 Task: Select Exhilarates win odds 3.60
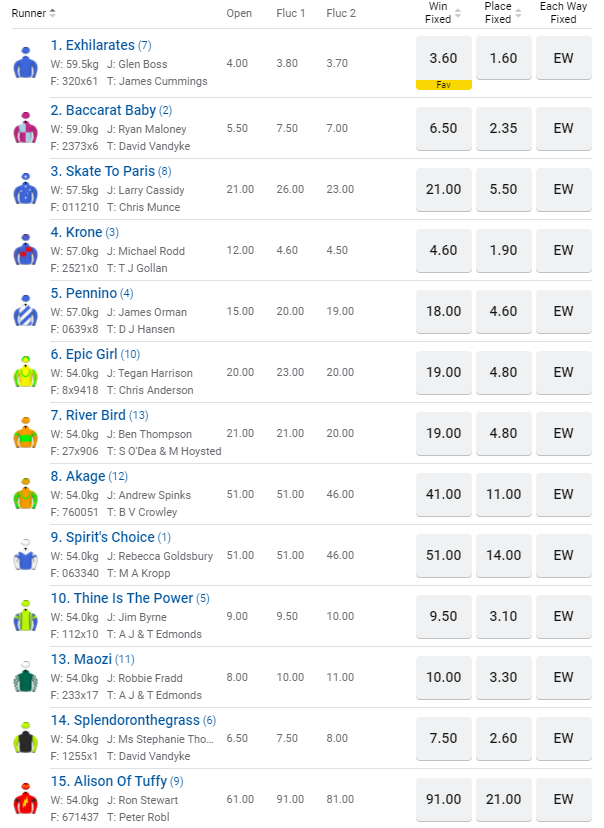pos(443,58)
